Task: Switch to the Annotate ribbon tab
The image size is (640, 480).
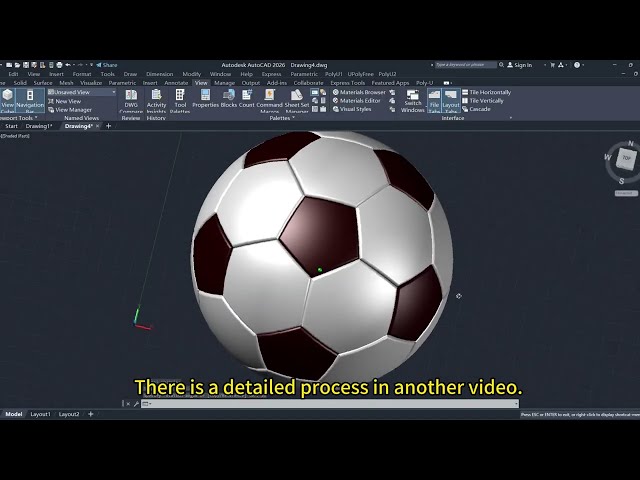Action: pos(176,83)
